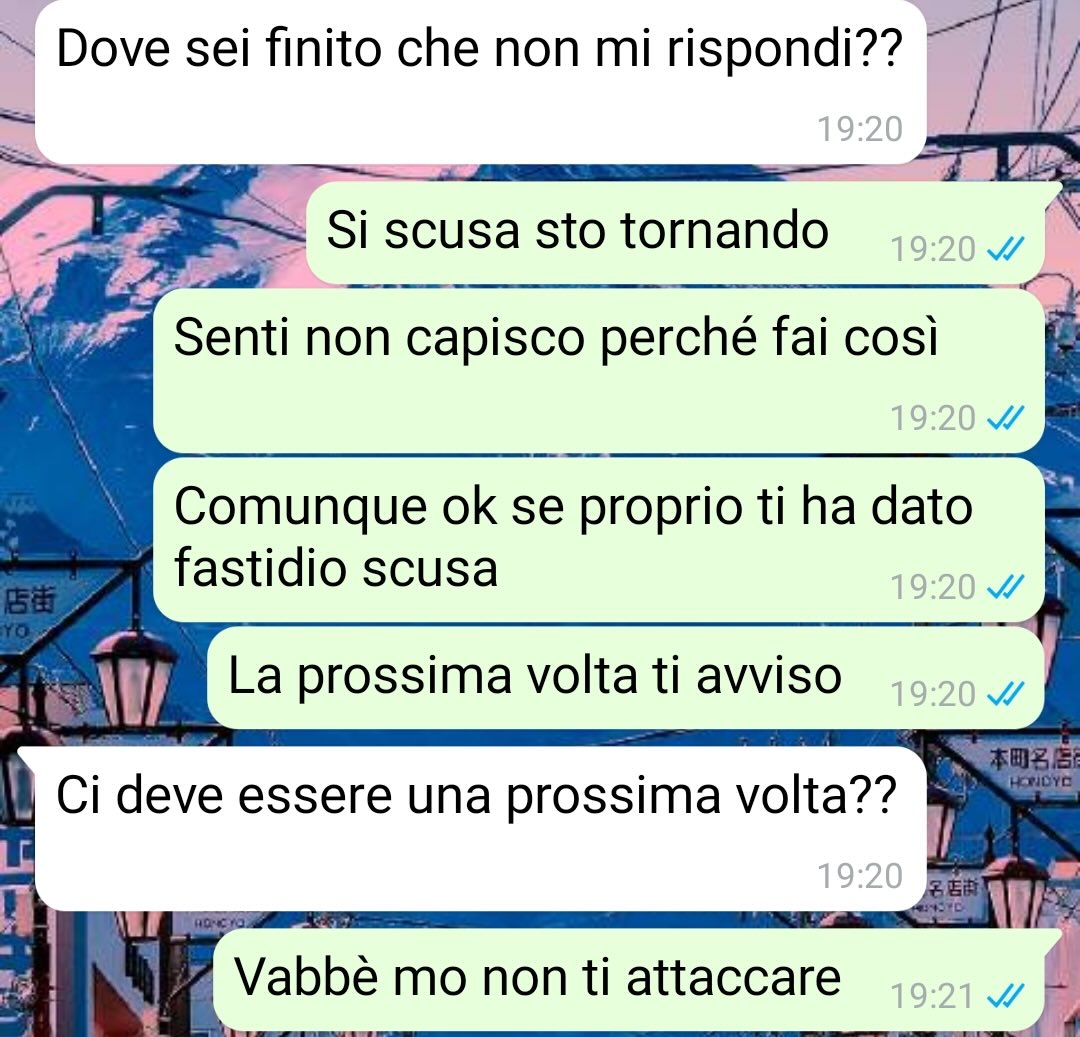This screenshot has width=1080, height=1037.
Task: Tap the double check marks on "fastidio scusa" message
Action: coord(1006,587)
